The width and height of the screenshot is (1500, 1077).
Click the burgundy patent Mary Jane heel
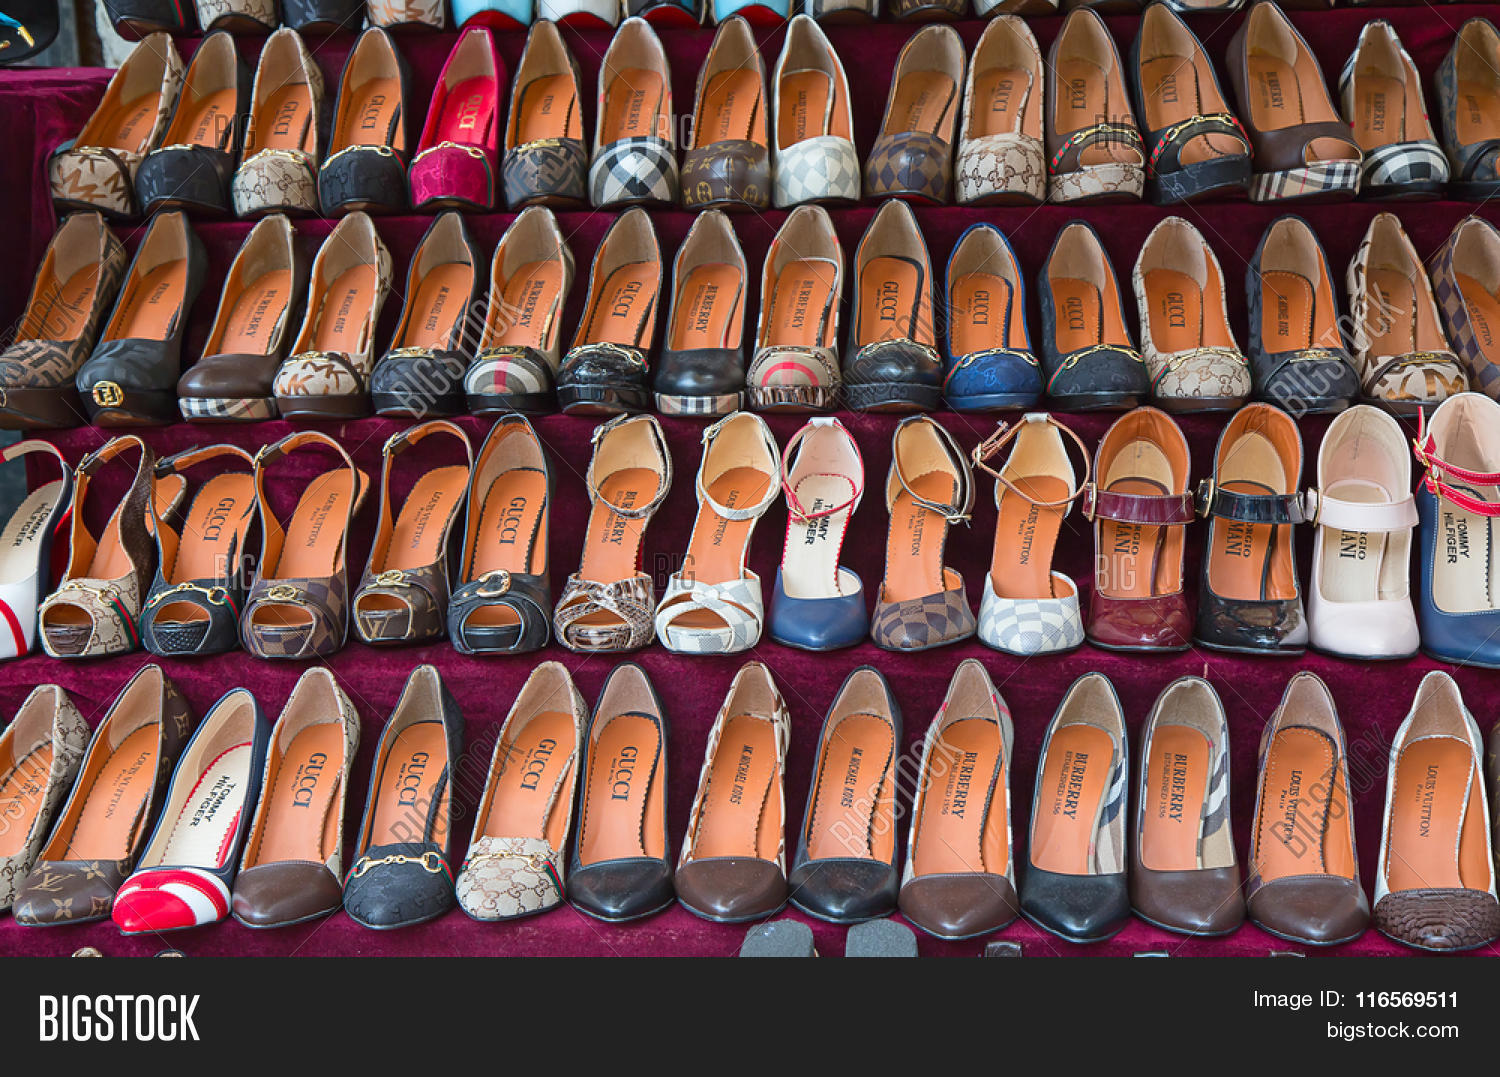[1139, 535]
